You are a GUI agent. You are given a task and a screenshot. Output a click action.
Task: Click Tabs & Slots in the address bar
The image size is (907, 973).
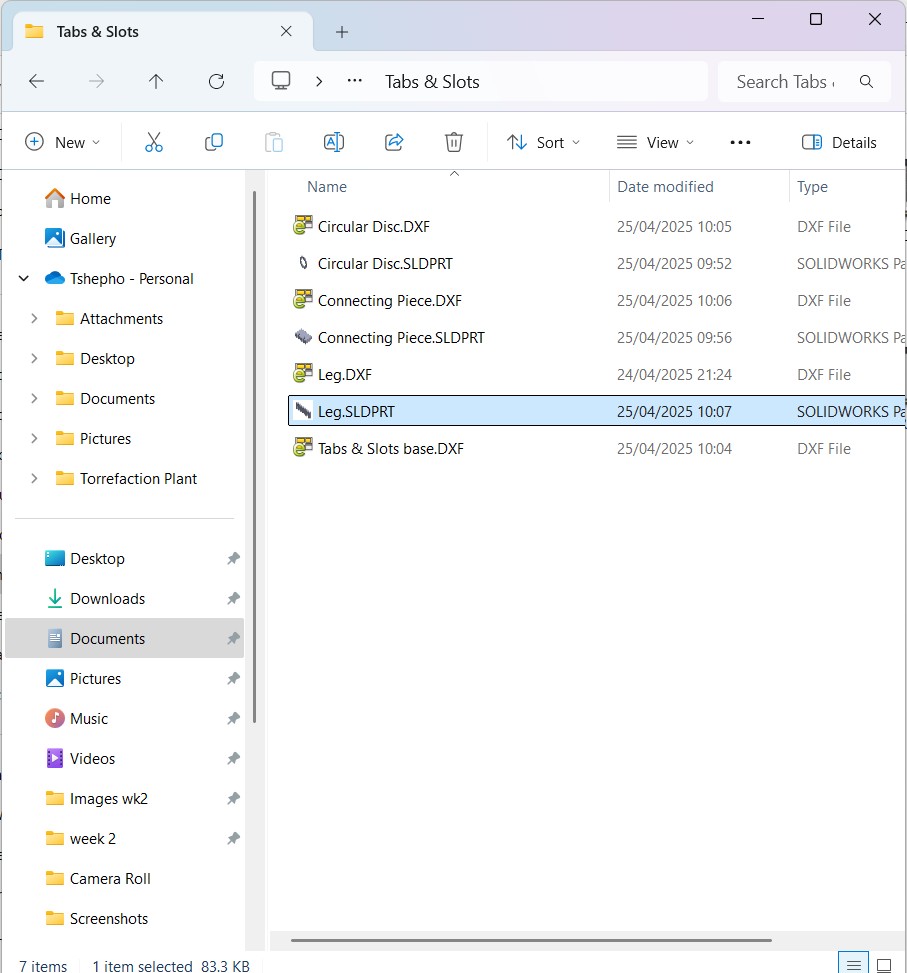(432, 81)
